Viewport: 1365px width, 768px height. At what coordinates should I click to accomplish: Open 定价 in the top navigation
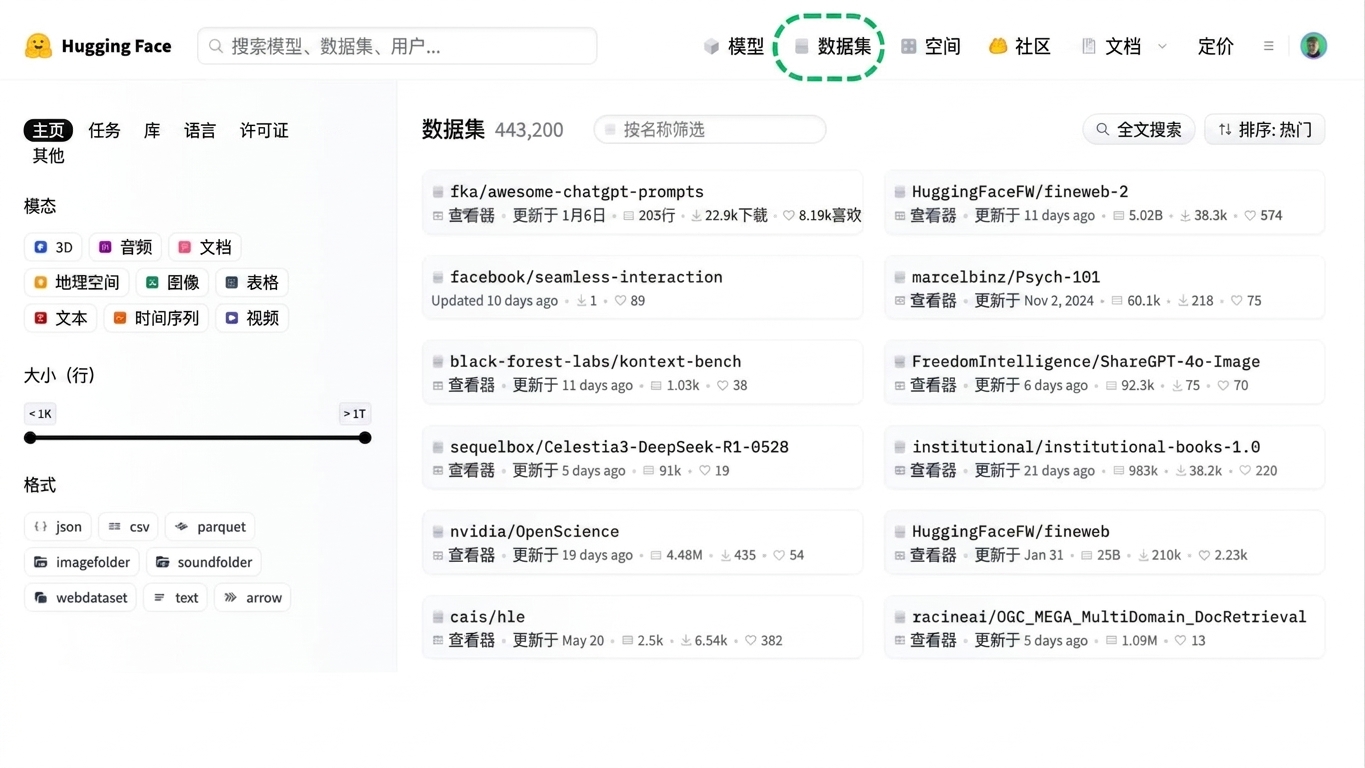[x=1216, y=46]
